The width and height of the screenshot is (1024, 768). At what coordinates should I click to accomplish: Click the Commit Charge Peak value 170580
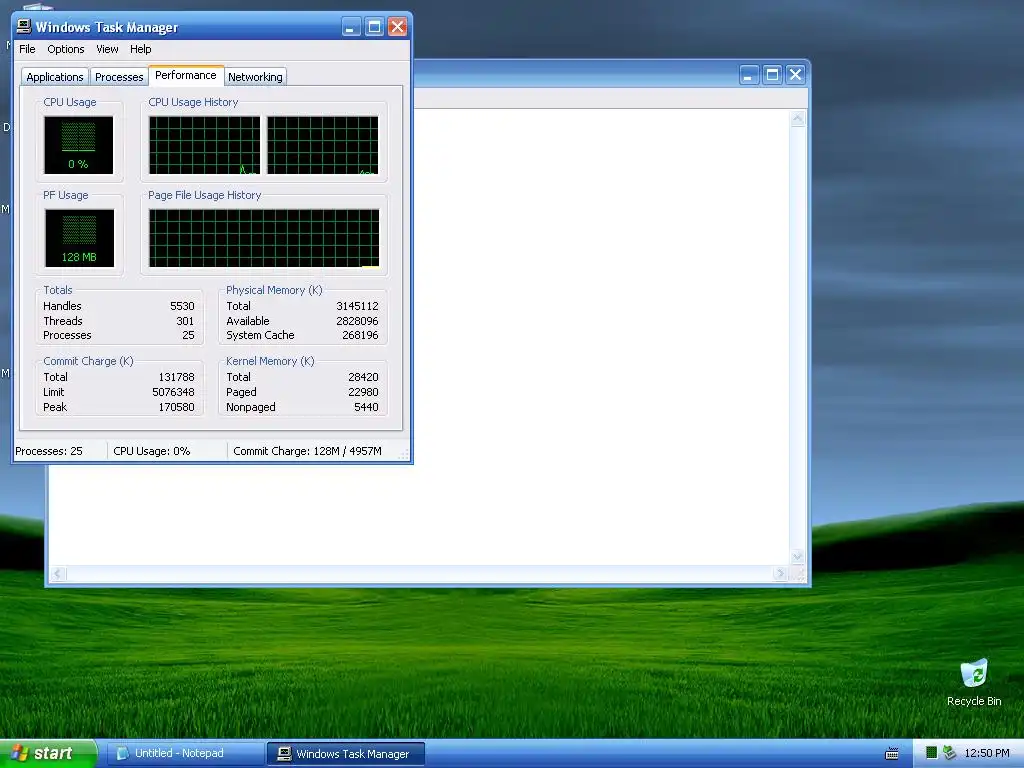coord(176,408)
